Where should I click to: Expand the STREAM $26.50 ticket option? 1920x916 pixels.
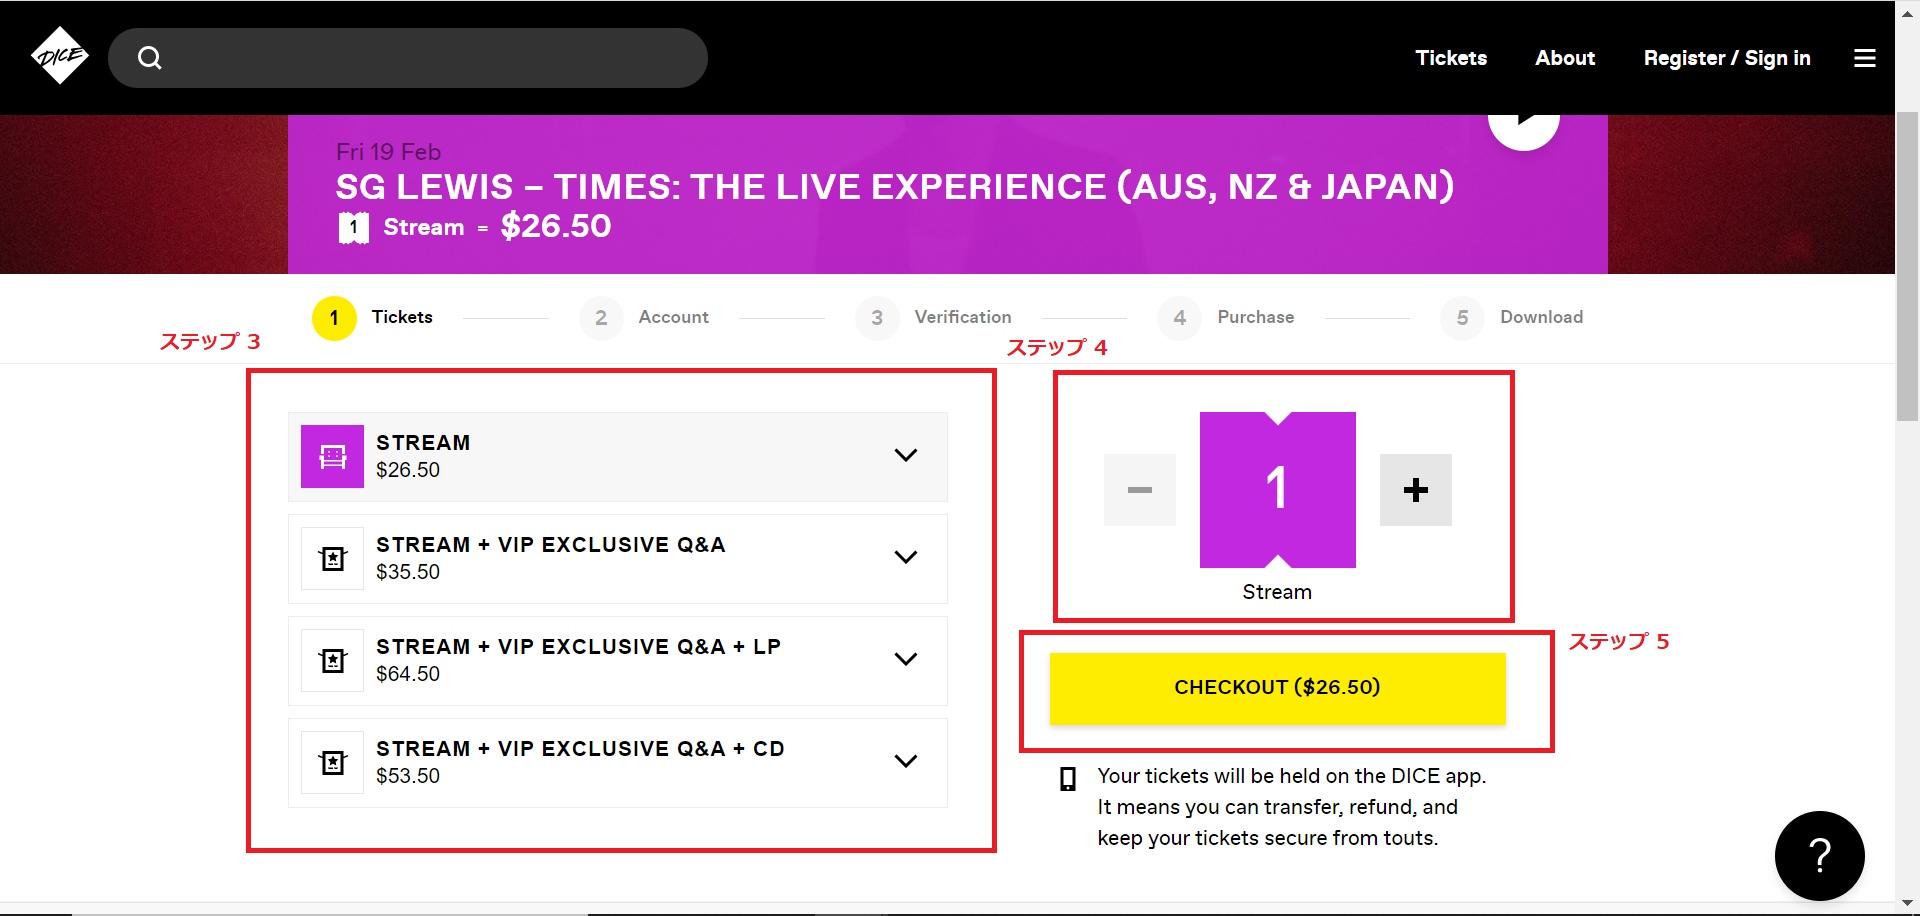tap(905, 456)
